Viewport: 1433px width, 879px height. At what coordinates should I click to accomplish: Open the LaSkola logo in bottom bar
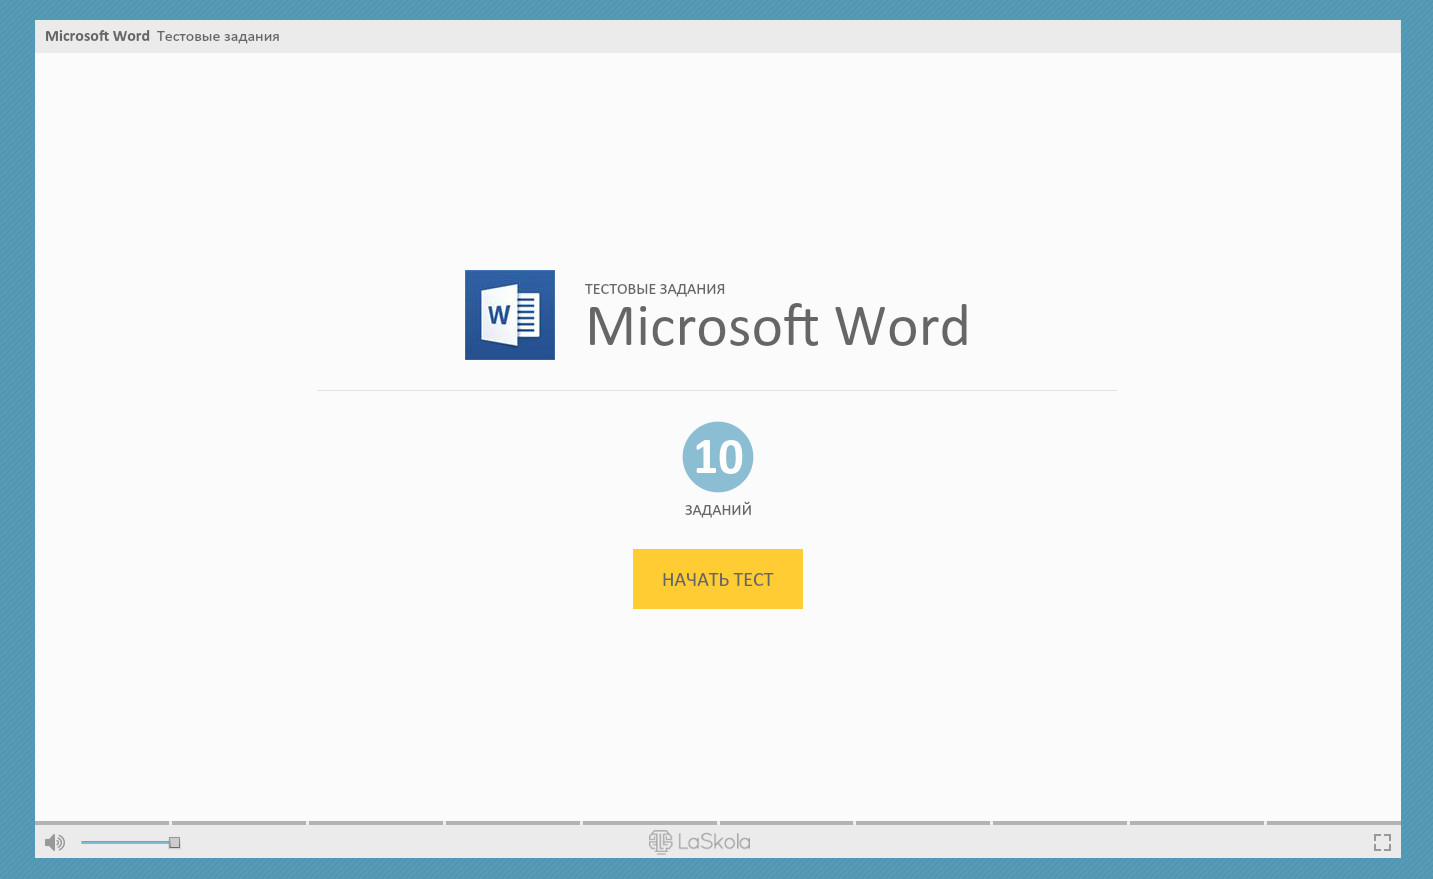pyautogui.click(x=699, y=842)
